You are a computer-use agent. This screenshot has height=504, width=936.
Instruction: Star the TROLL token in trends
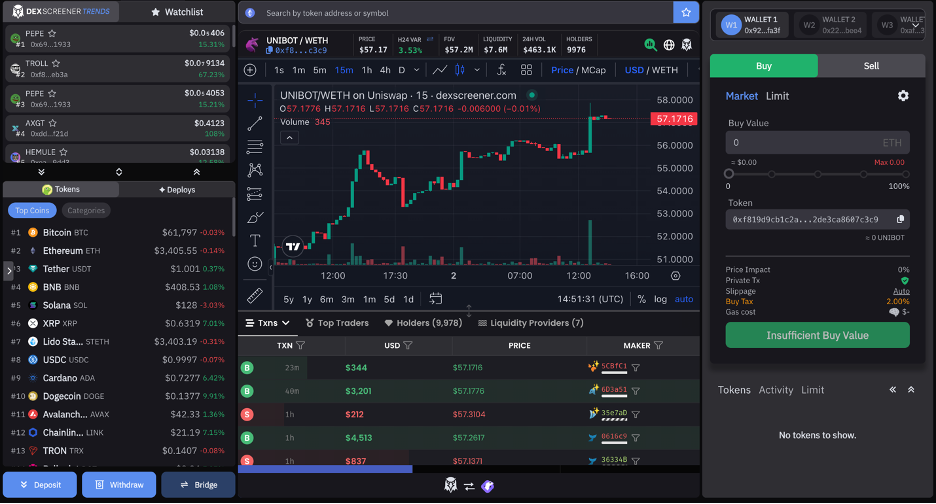[56, 63]
